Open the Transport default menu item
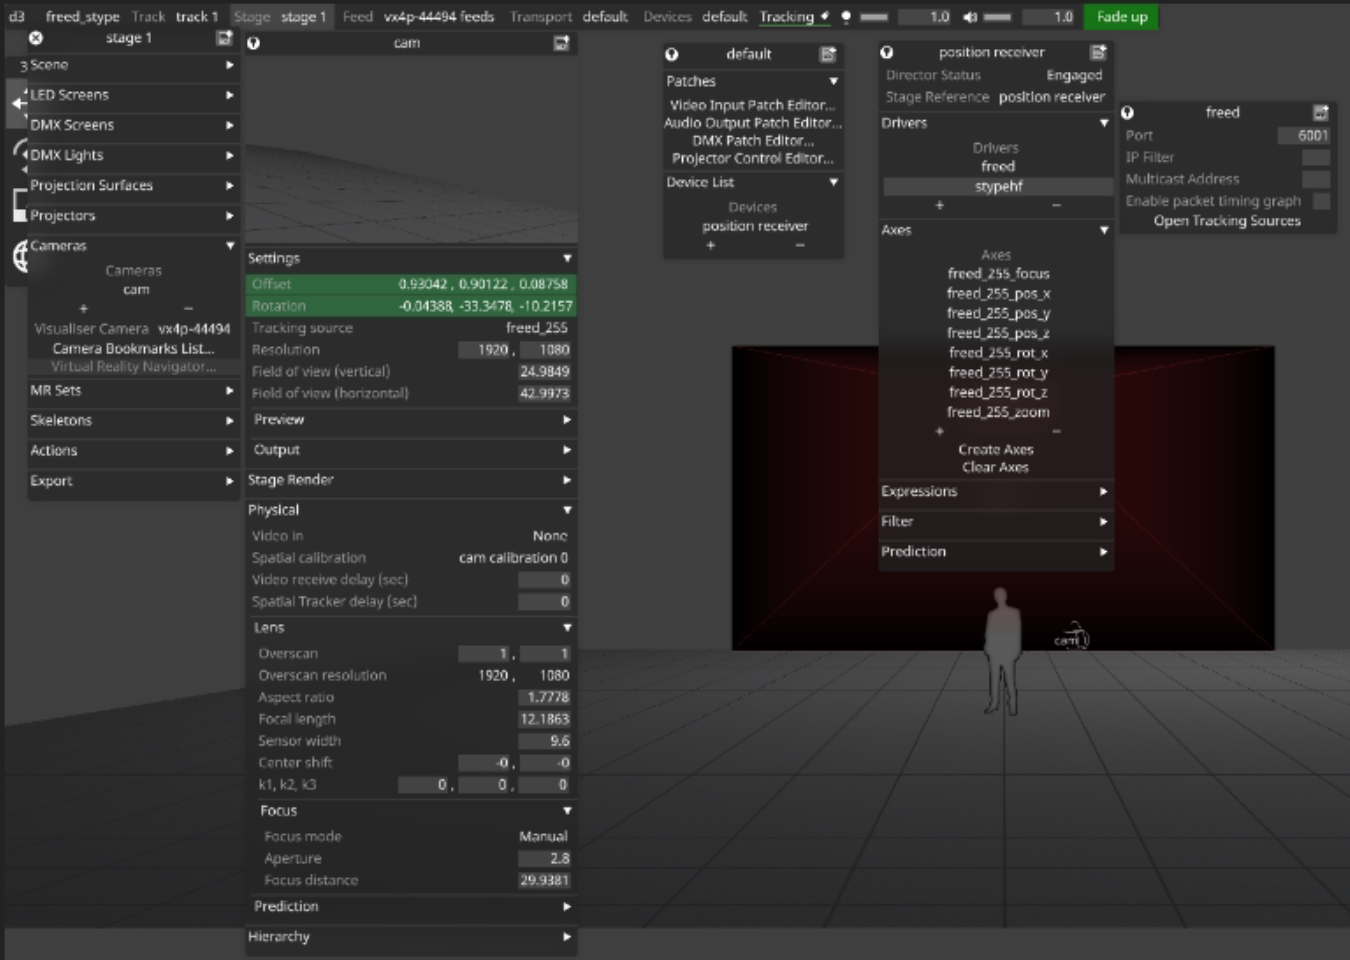This screenshot has height=960, width=1350. (x=569, y=17)
